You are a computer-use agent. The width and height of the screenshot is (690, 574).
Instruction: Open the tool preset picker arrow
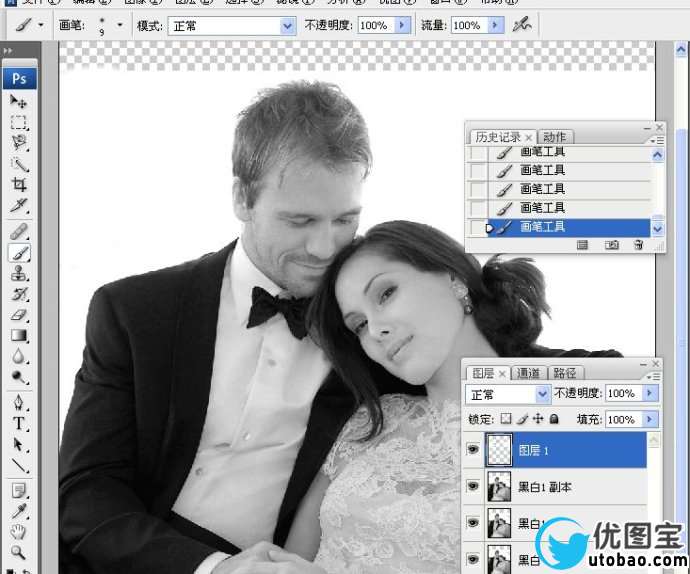tap(41, 25)
